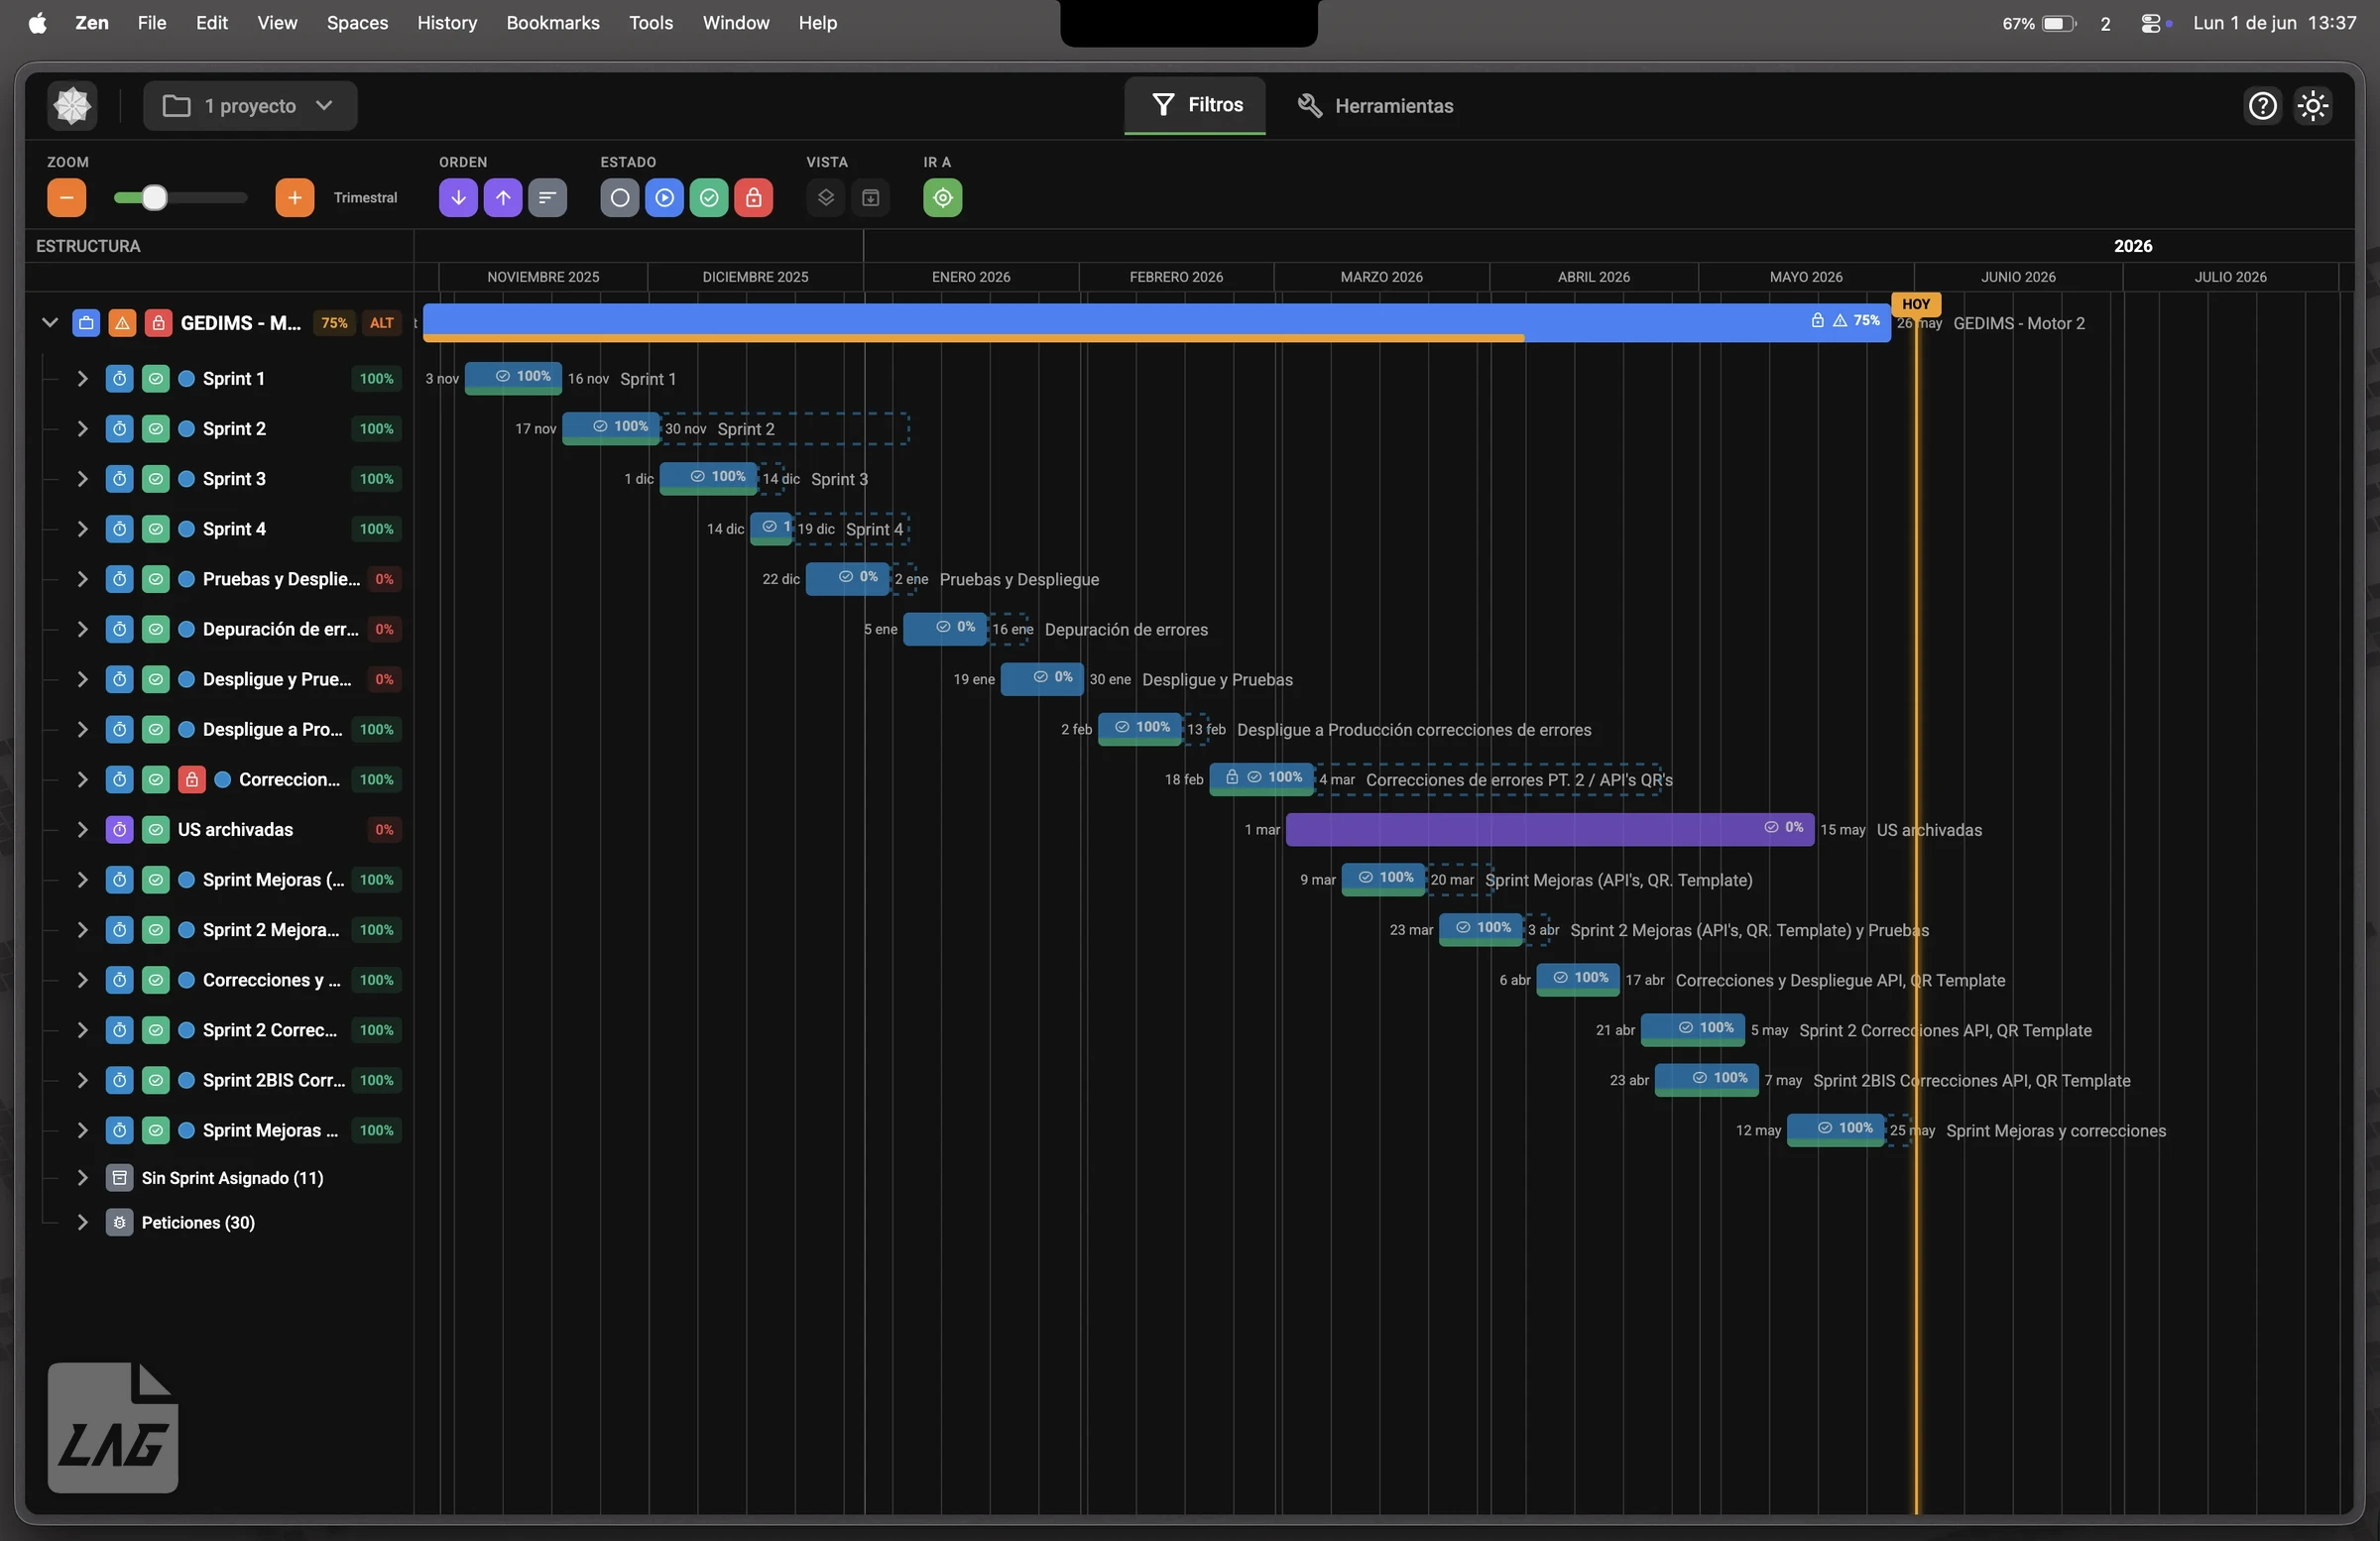Click the sort lines order icon
Screen dimensions: 2380x1541
[547, 198]
